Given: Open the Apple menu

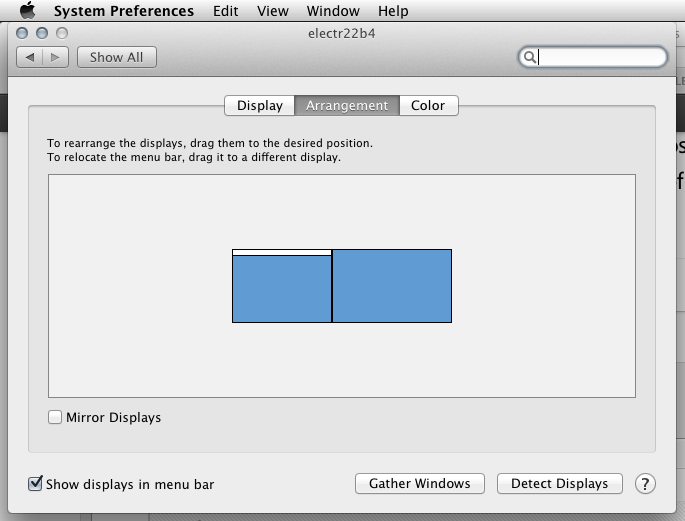Looking at the screenshot, I should 27,11.
